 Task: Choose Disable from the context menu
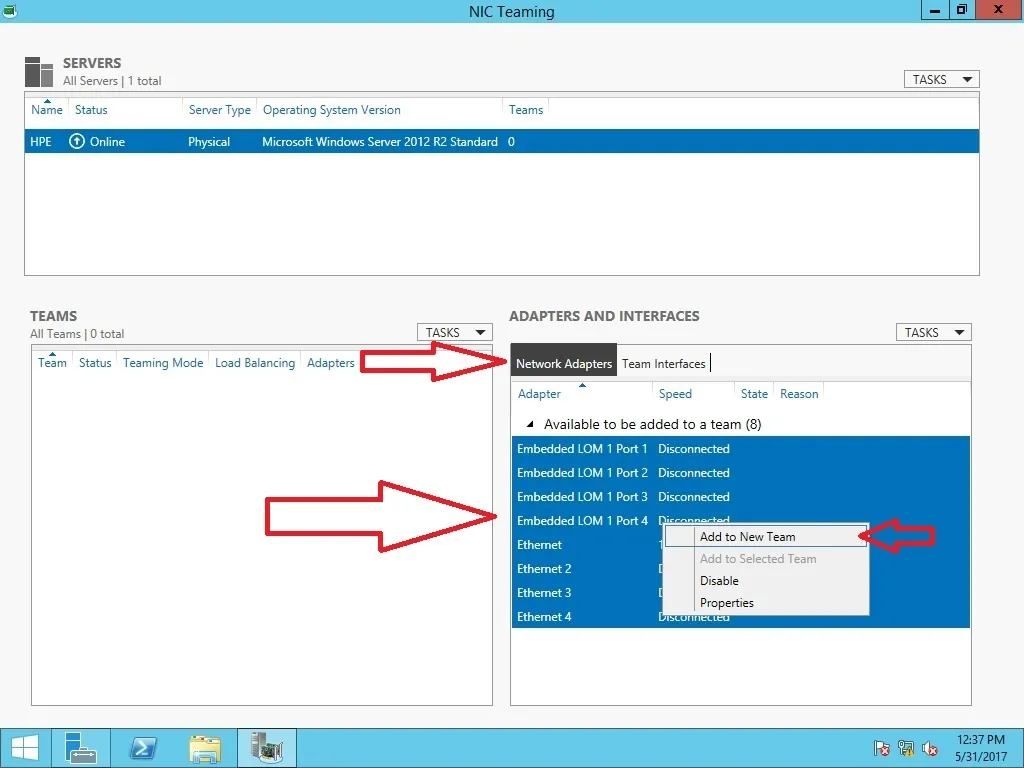coord(766,581)
